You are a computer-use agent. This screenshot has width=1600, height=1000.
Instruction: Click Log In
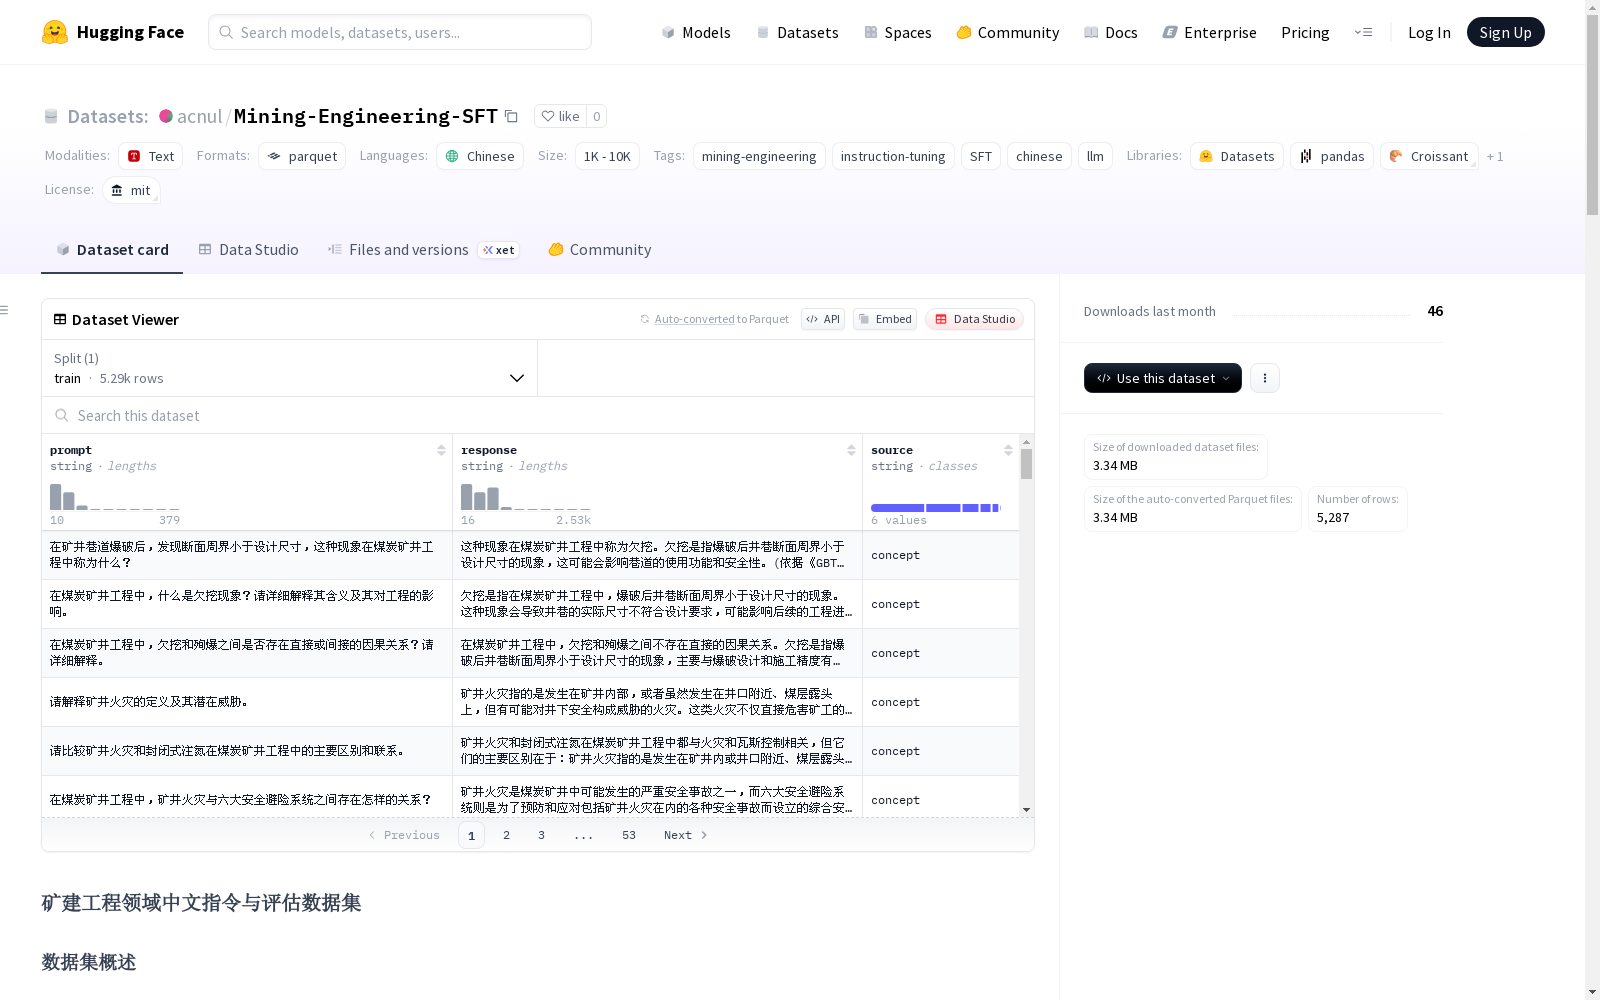point(1429,32)
